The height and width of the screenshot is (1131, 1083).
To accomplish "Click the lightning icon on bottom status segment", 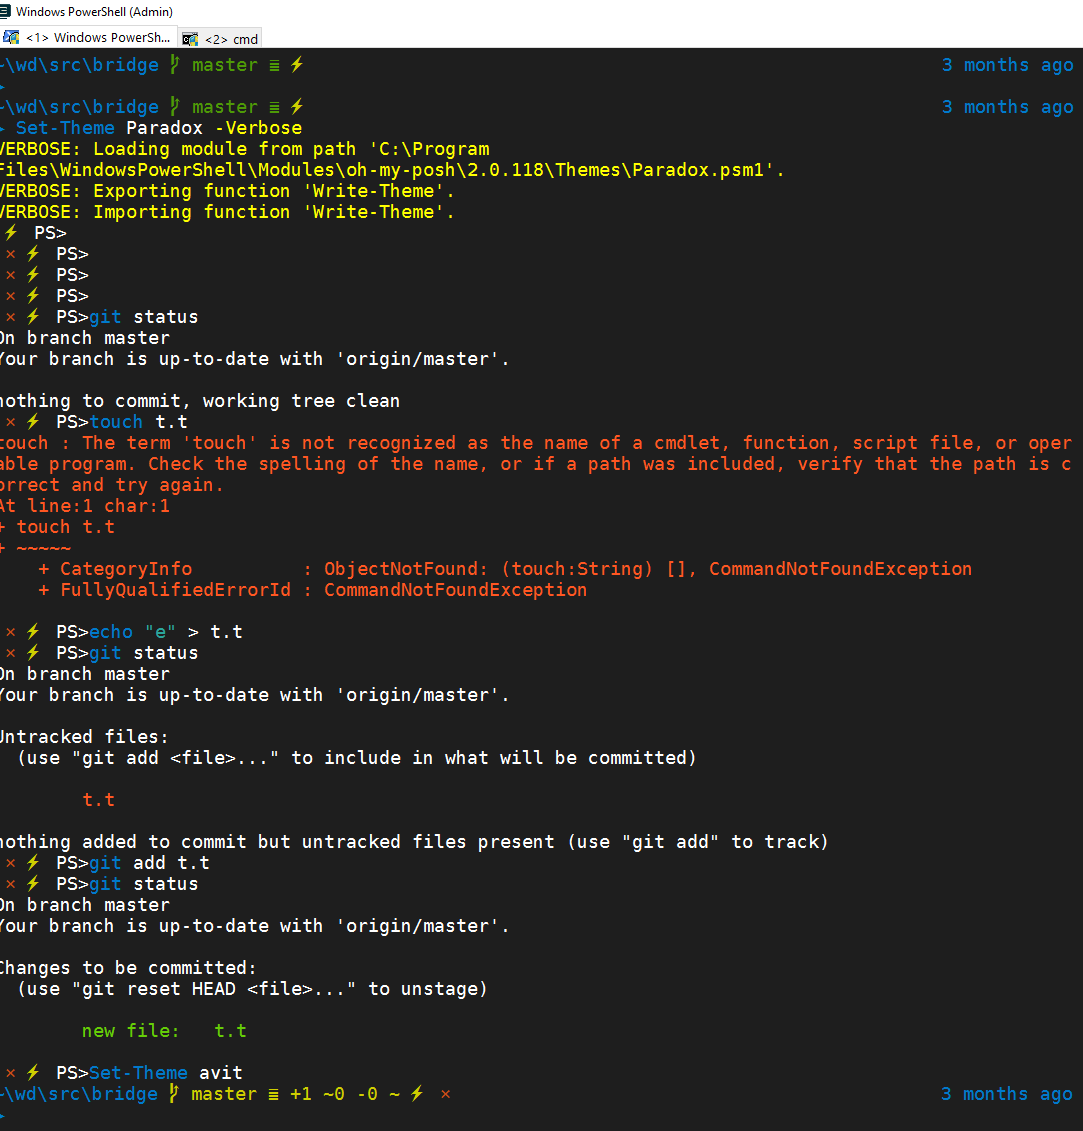I will [417, 1093].
